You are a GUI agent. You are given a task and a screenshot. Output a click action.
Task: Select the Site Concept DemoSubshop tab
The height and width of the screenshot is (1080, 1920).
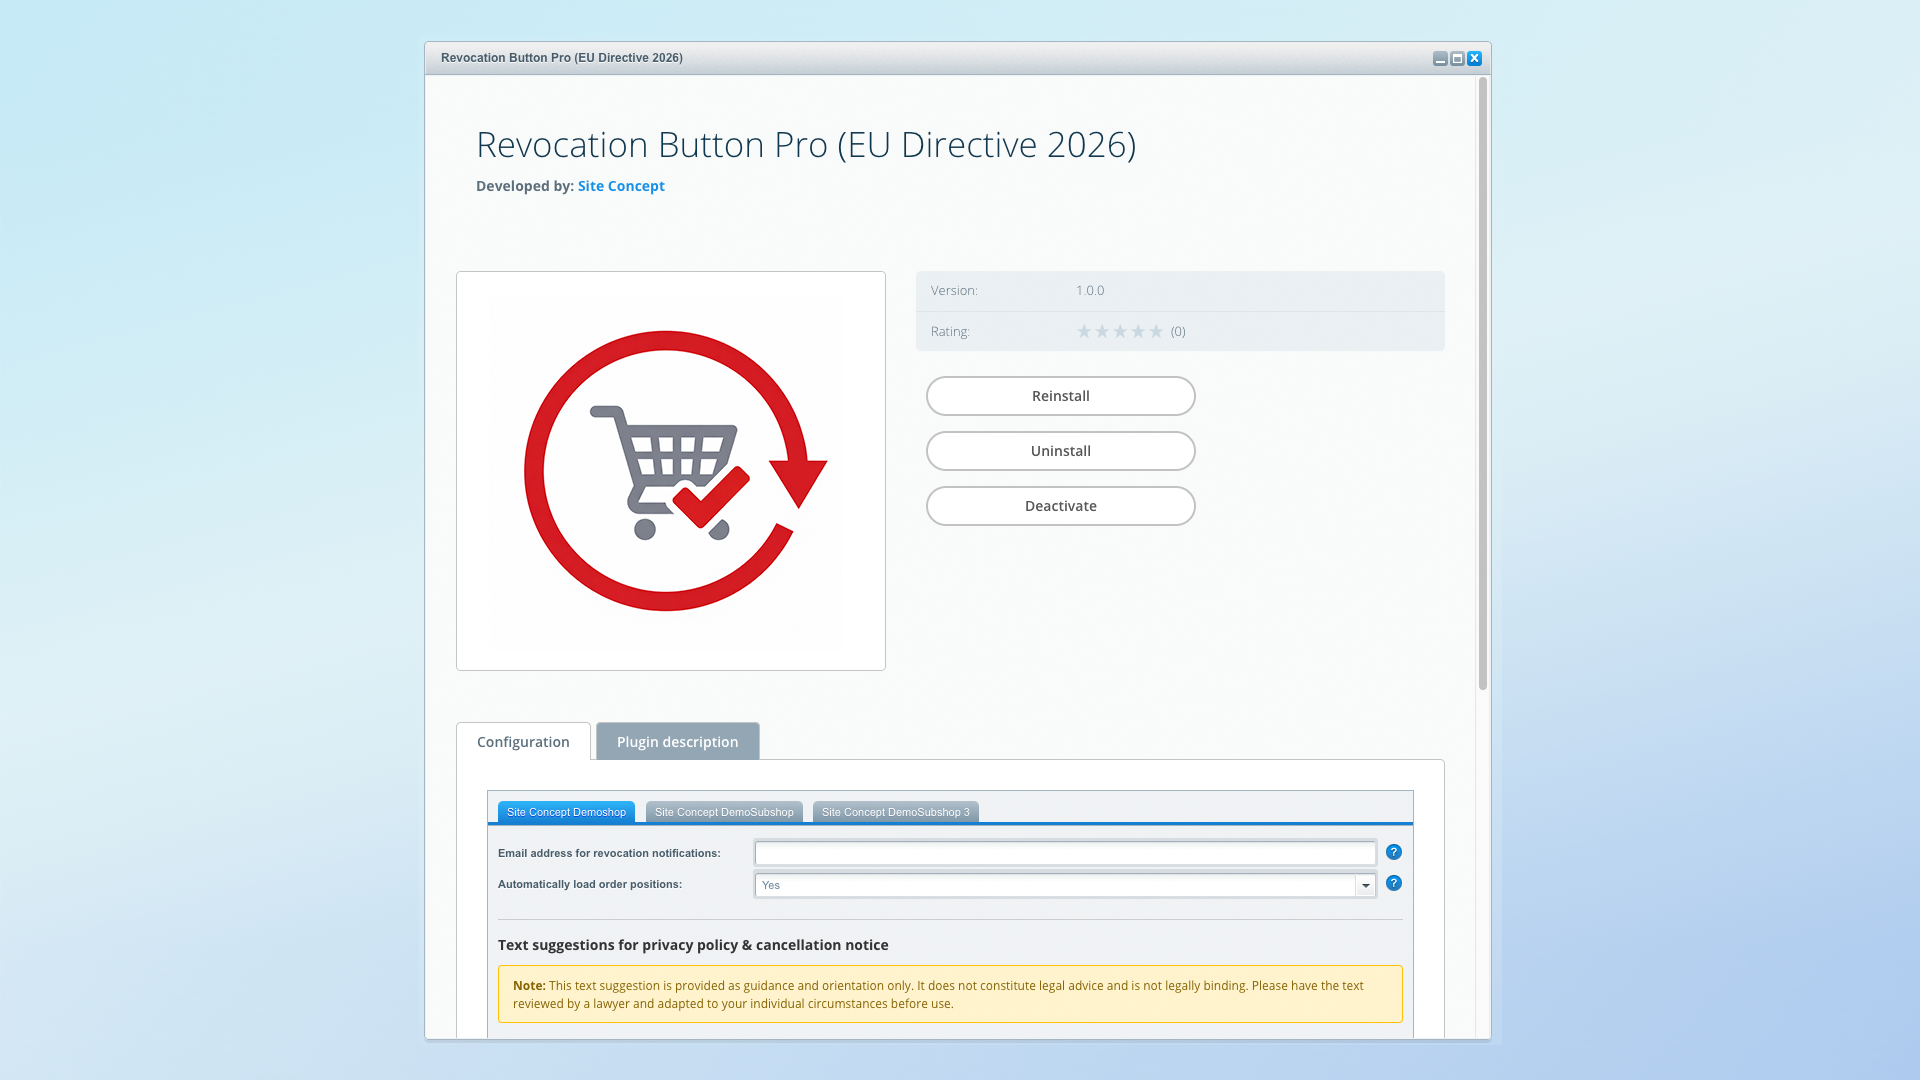coord(724,812)
